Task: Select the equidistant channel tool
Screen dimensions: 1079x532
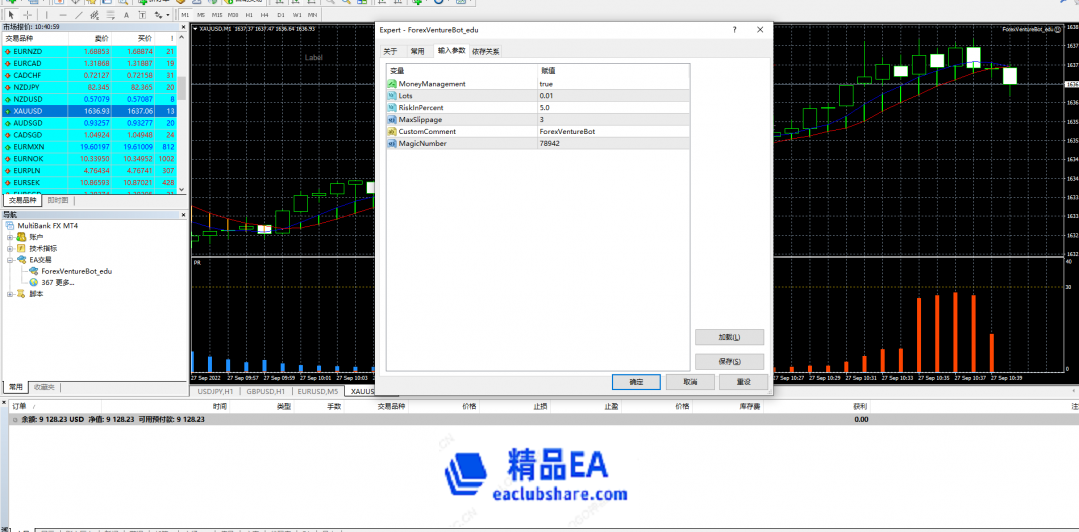Action: click(x=95, y=14)
